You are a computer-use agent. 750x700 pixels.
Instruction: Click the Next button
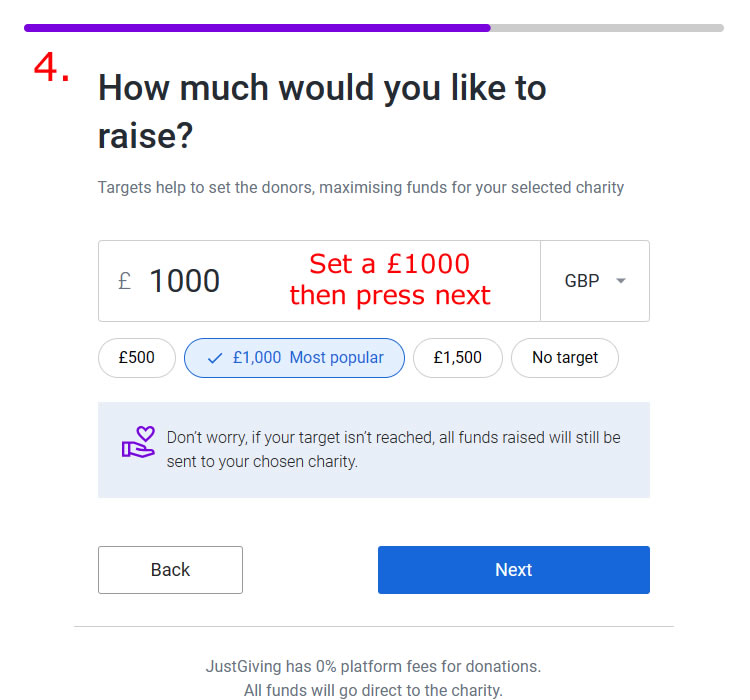click(x=514, y=570)
